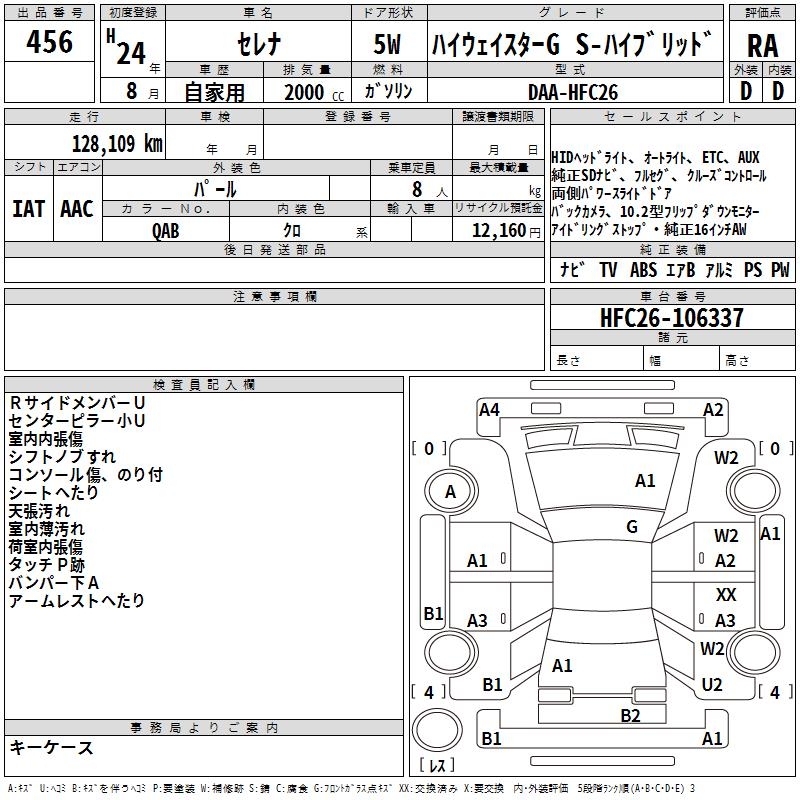This screenshot has height=800, width=800.
Task: Click the damage code legend line
Action: click(351, 788)
